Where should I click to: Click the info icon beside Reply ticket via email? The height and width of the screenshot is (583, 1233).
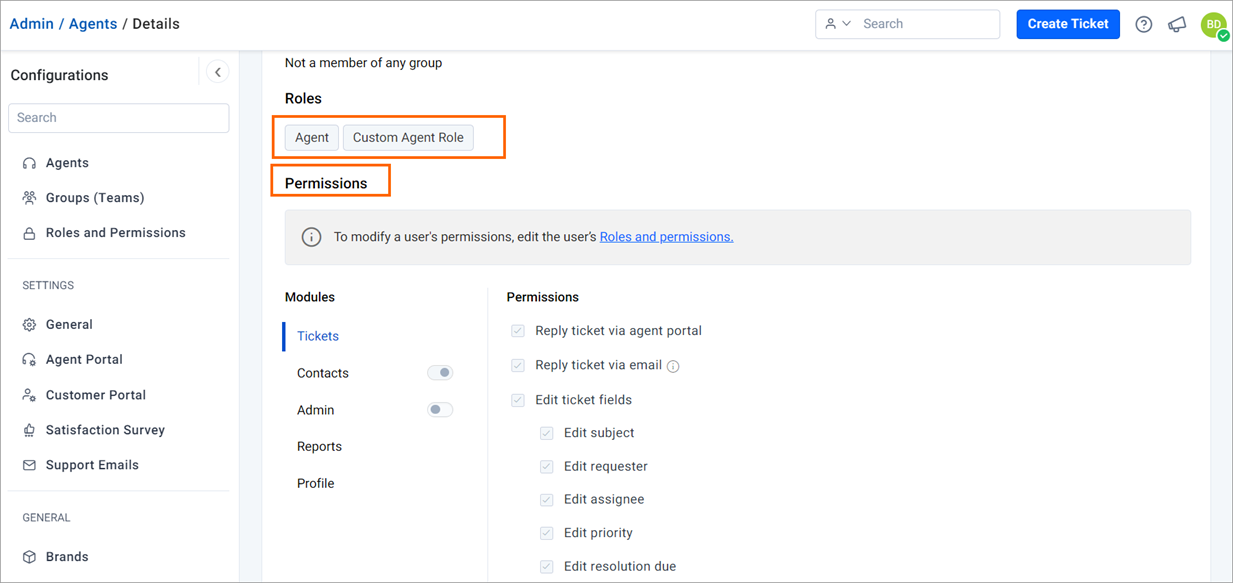(673, 366)
